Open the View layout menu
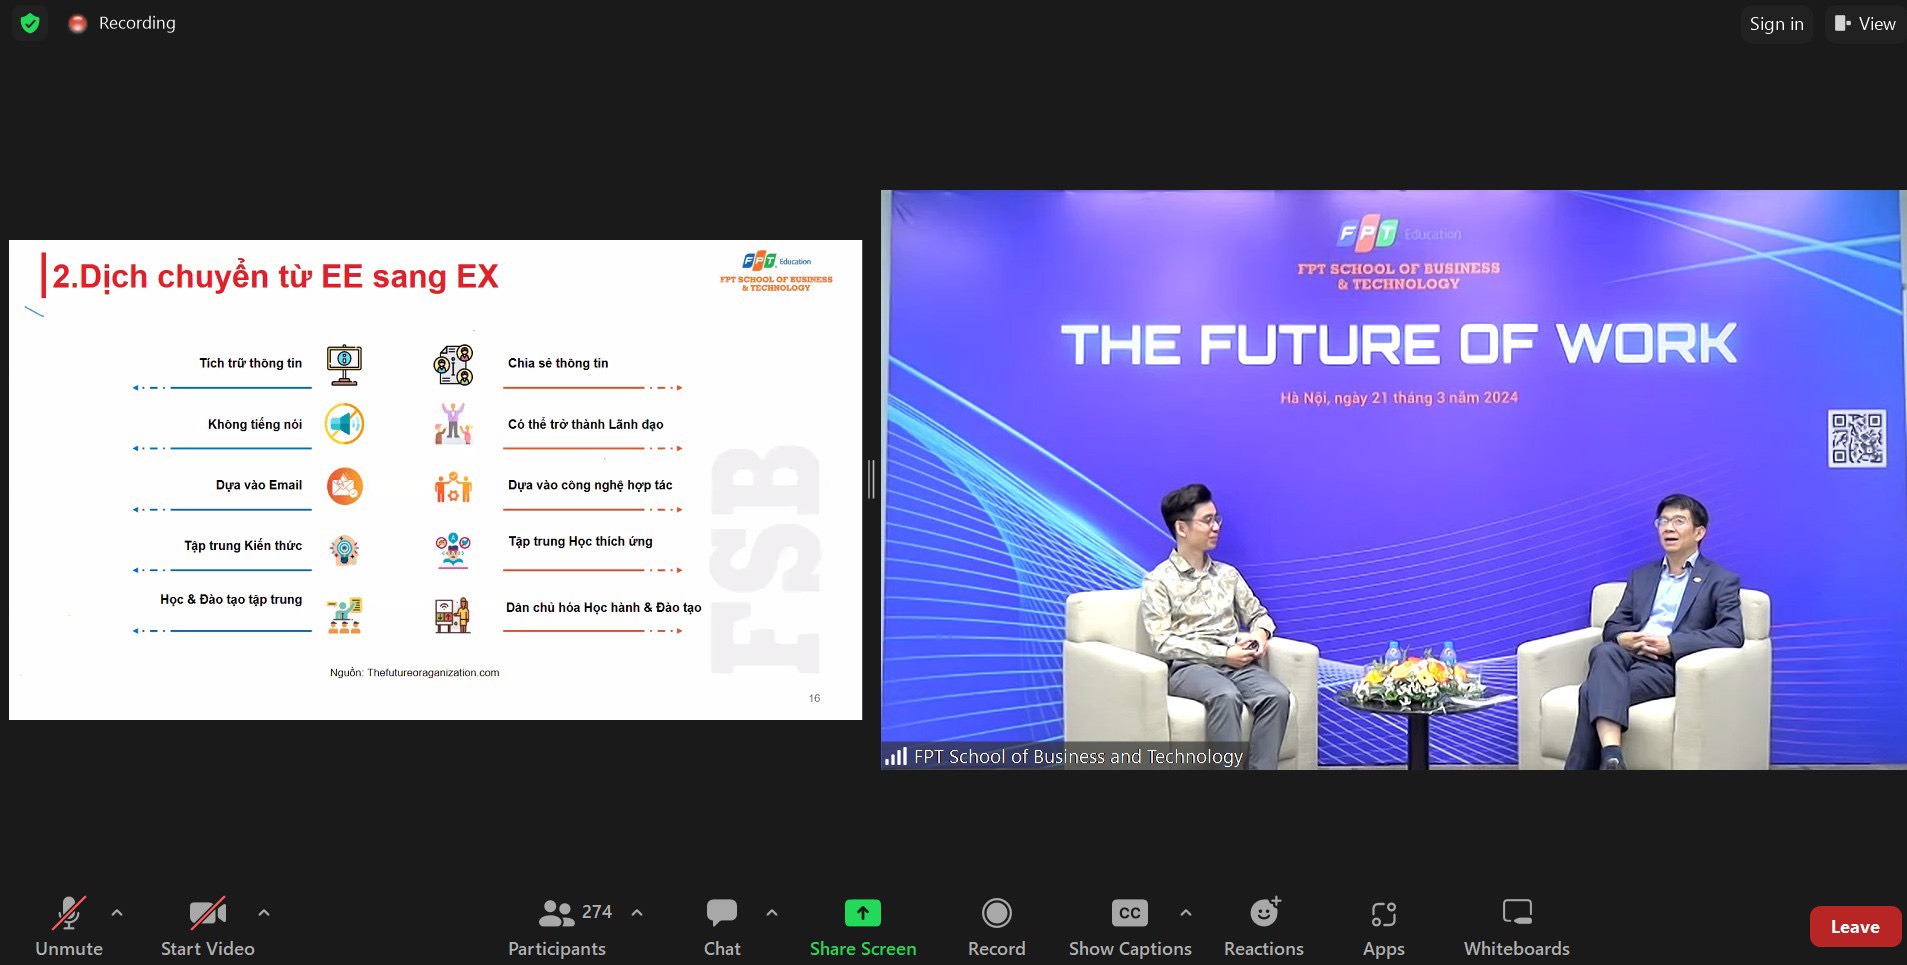This screenshot has width=1907, height=965. click(x=1865, y=24)
